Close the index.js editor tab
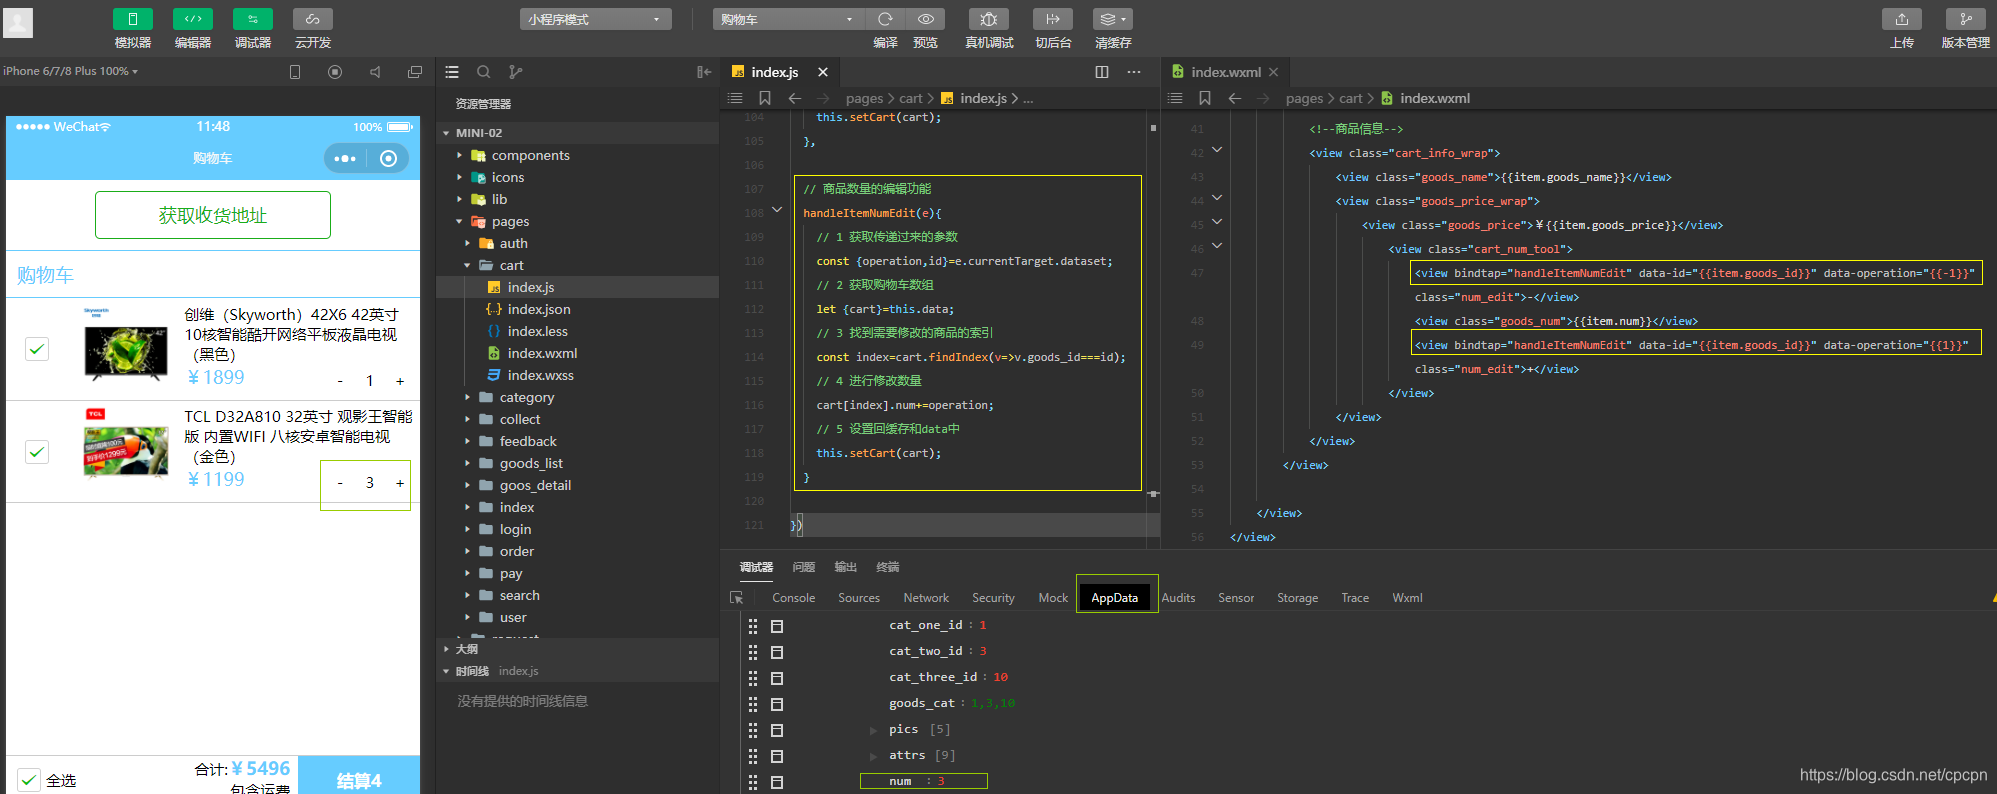This screenshot has height=794, width=1997. point(823,72)
